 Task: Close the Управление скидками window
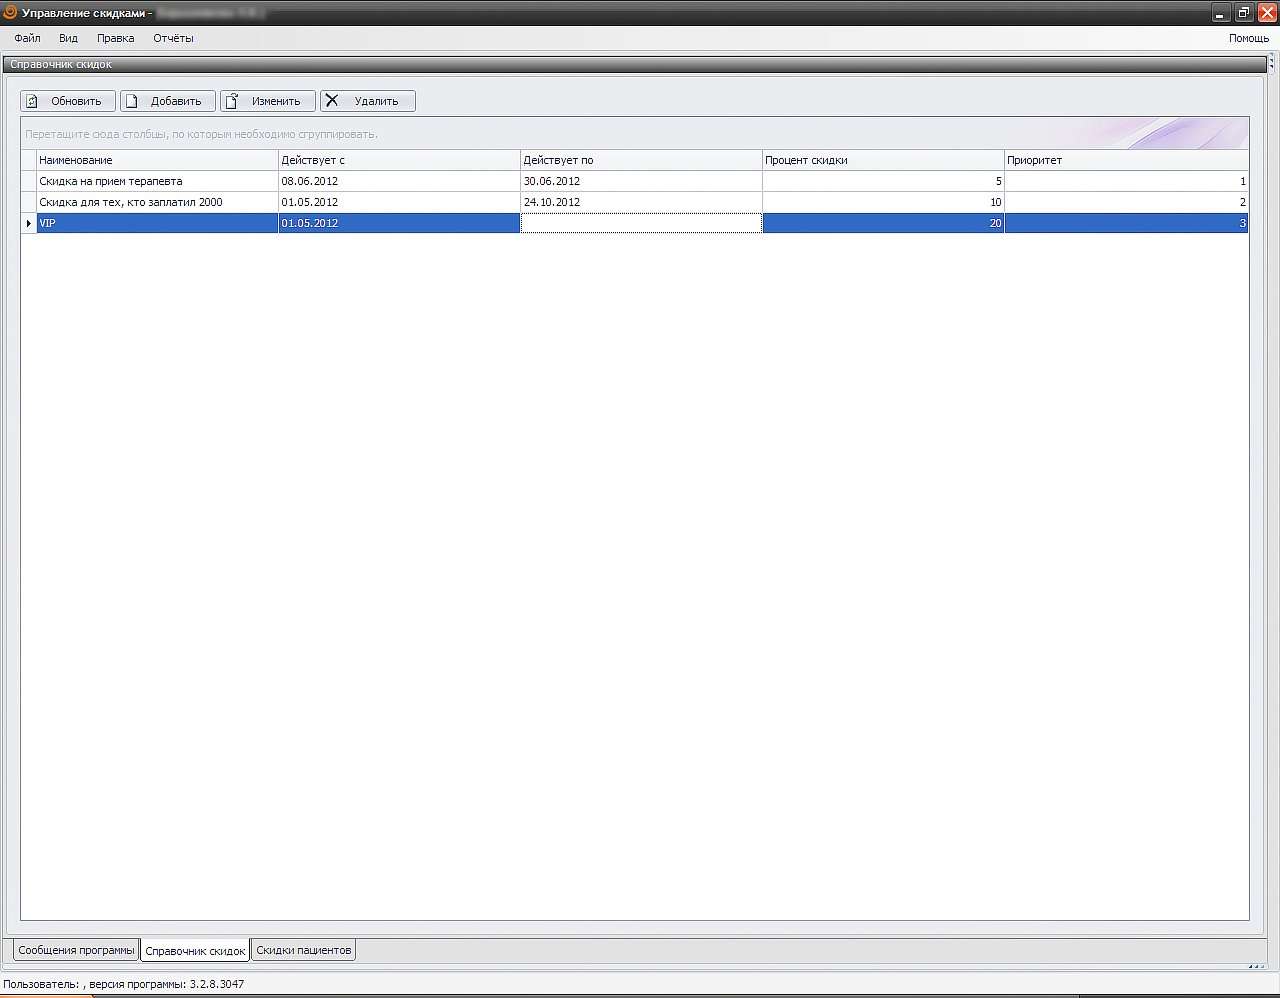1267,13
